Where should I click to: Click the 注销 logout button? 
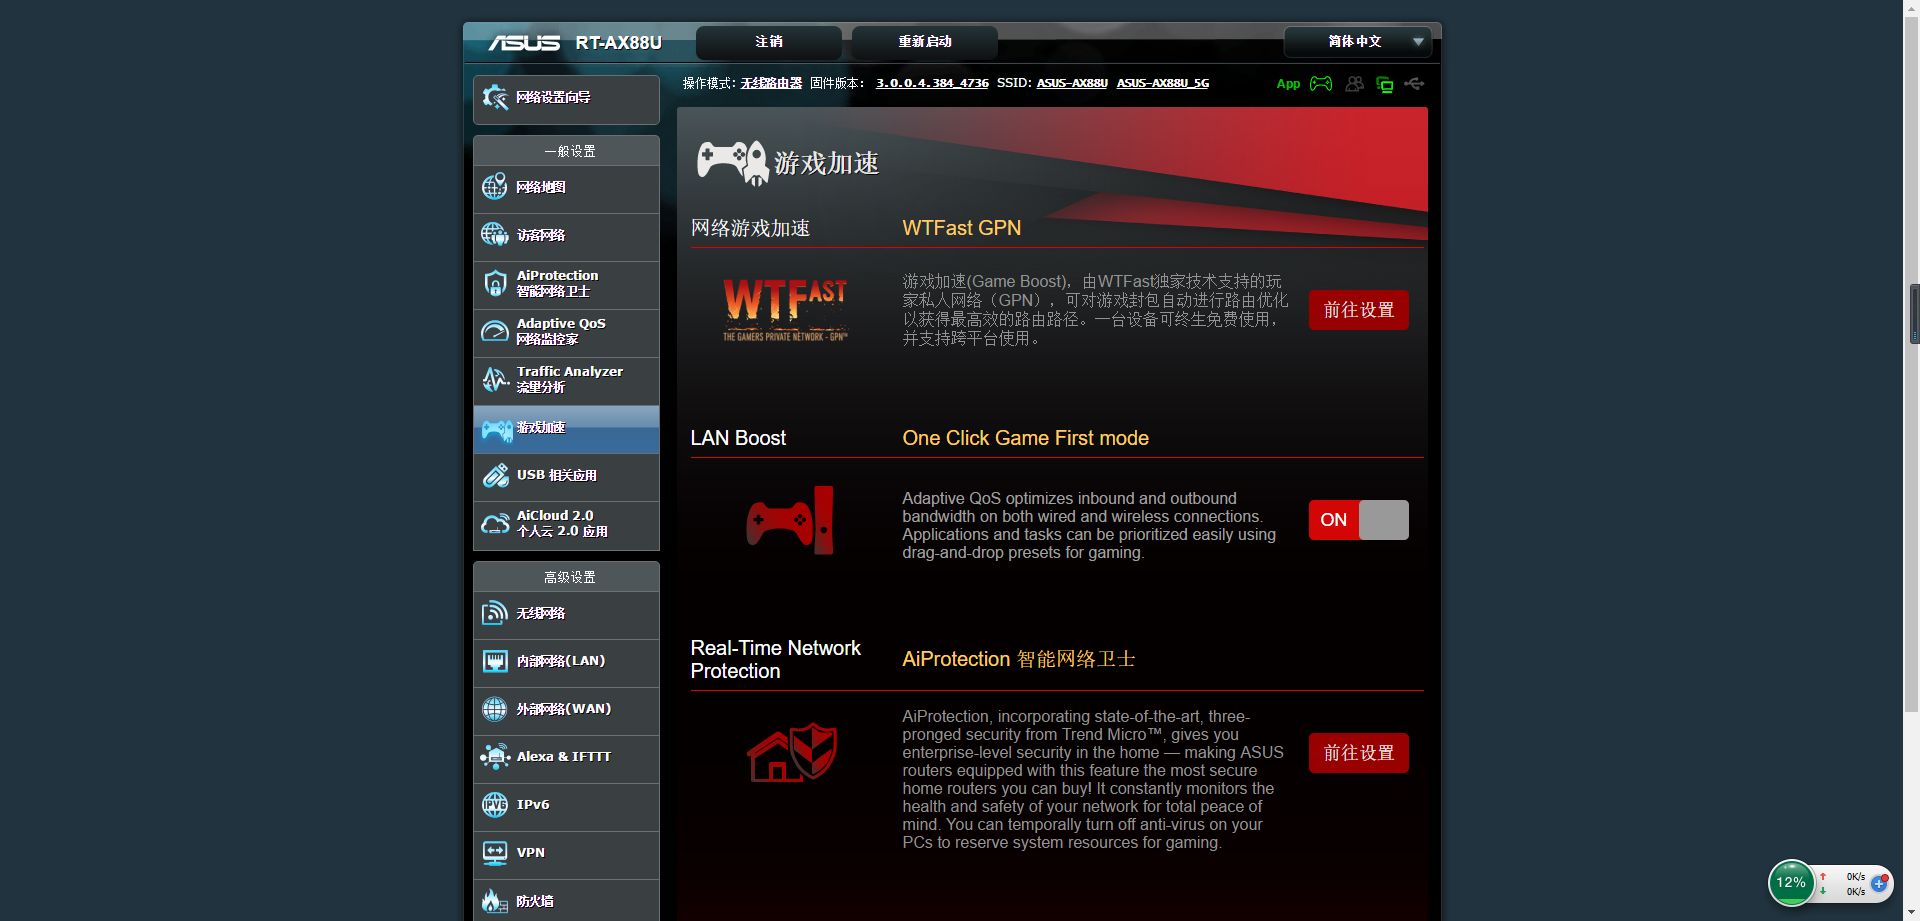click(769, 42)
